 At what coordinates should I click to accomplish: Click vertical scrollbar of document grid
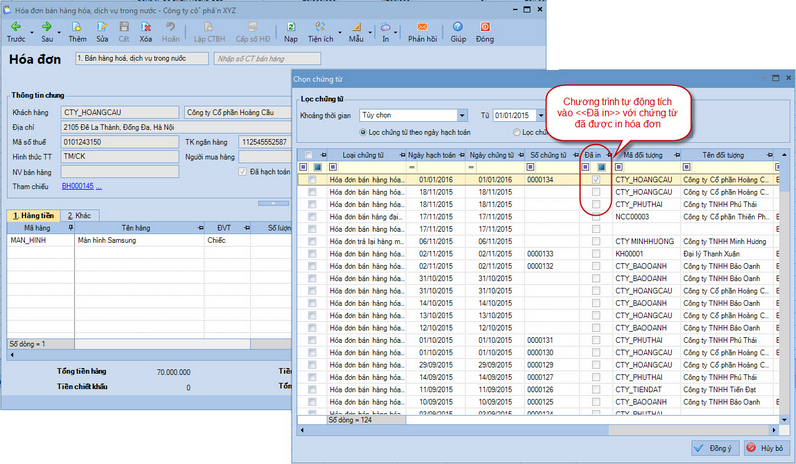[784, 287]
